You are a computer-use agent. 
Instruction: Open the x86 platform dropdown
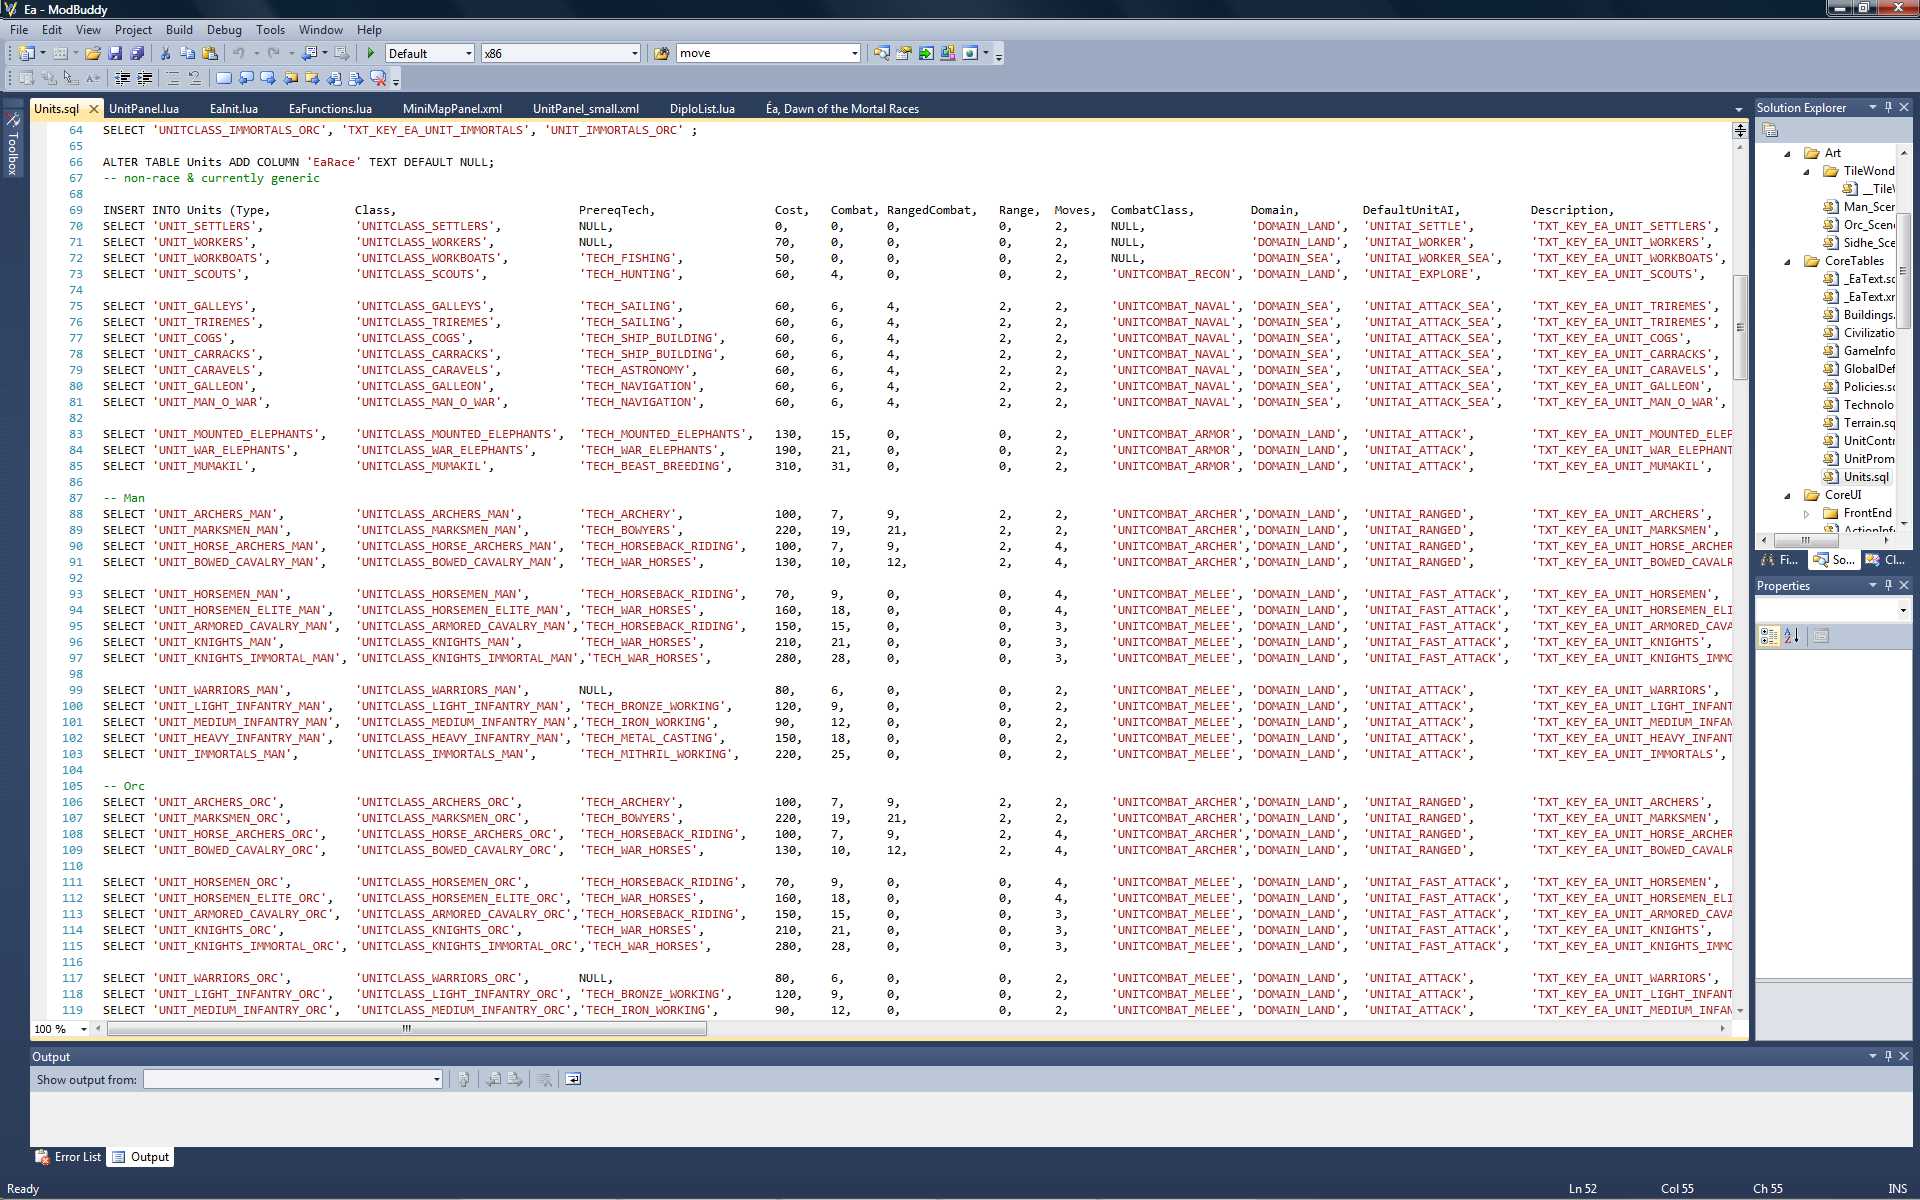[x=635, y=53]
